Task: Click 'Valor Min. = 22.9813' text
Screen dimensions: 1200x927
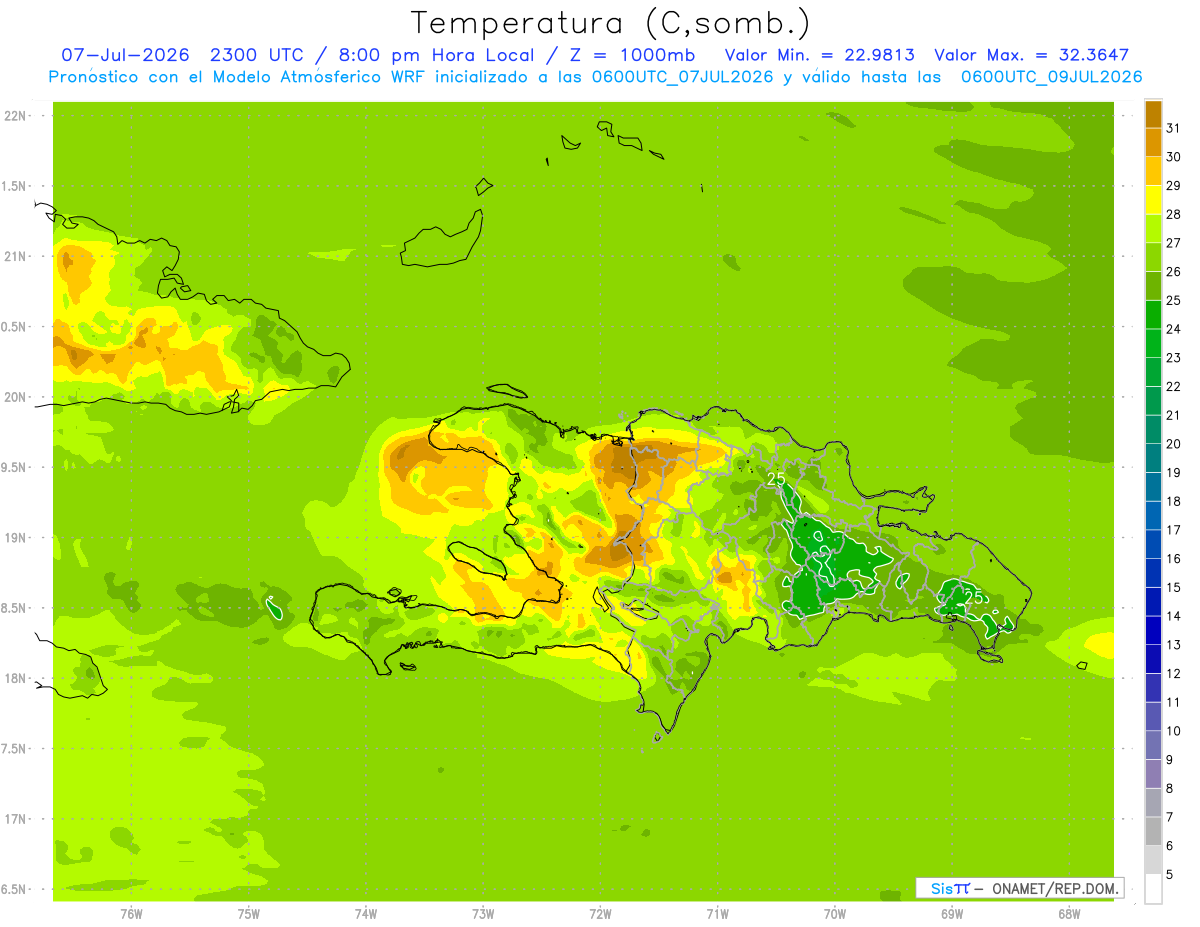Action: (x=819, y=55)
